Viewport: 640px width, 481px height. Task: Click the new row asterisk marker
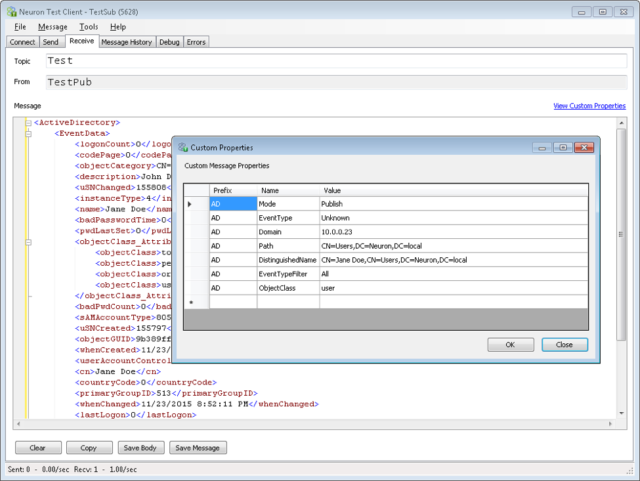tap(191, 301)
